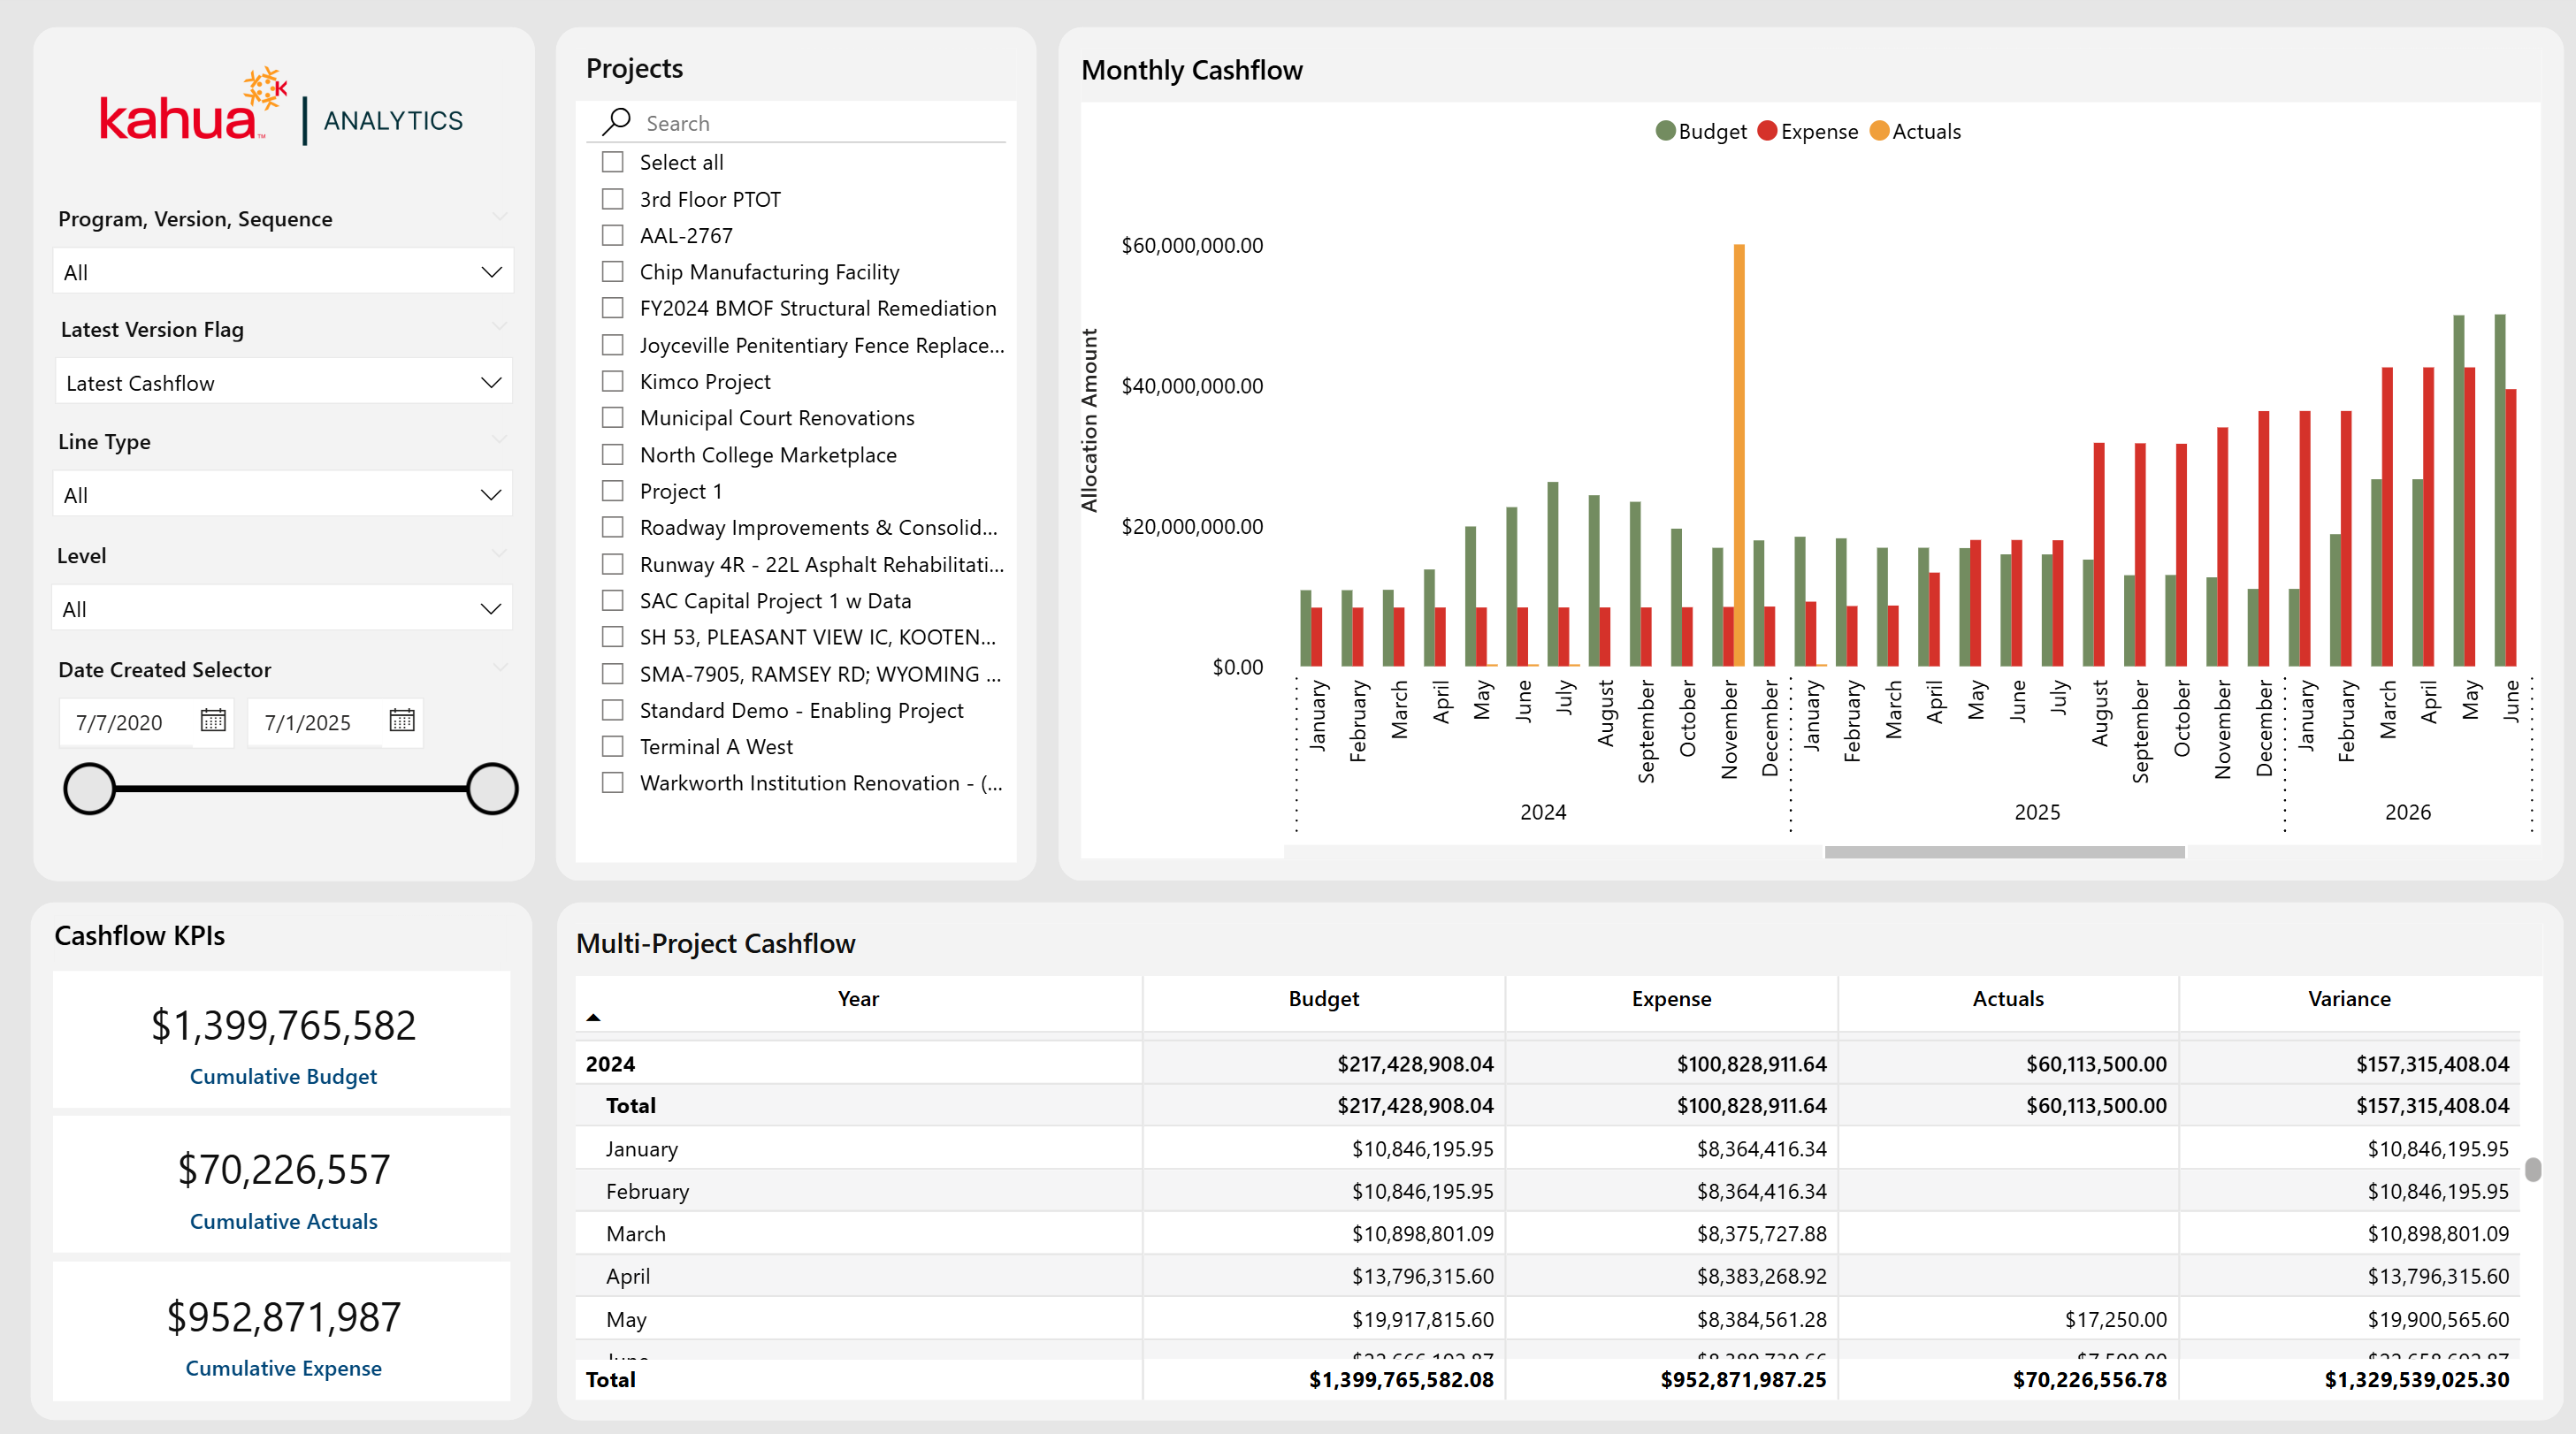This screenshot has width=2576, height=1434.
Task: Sort table by Variance column header
Action: click(2348, 998)
